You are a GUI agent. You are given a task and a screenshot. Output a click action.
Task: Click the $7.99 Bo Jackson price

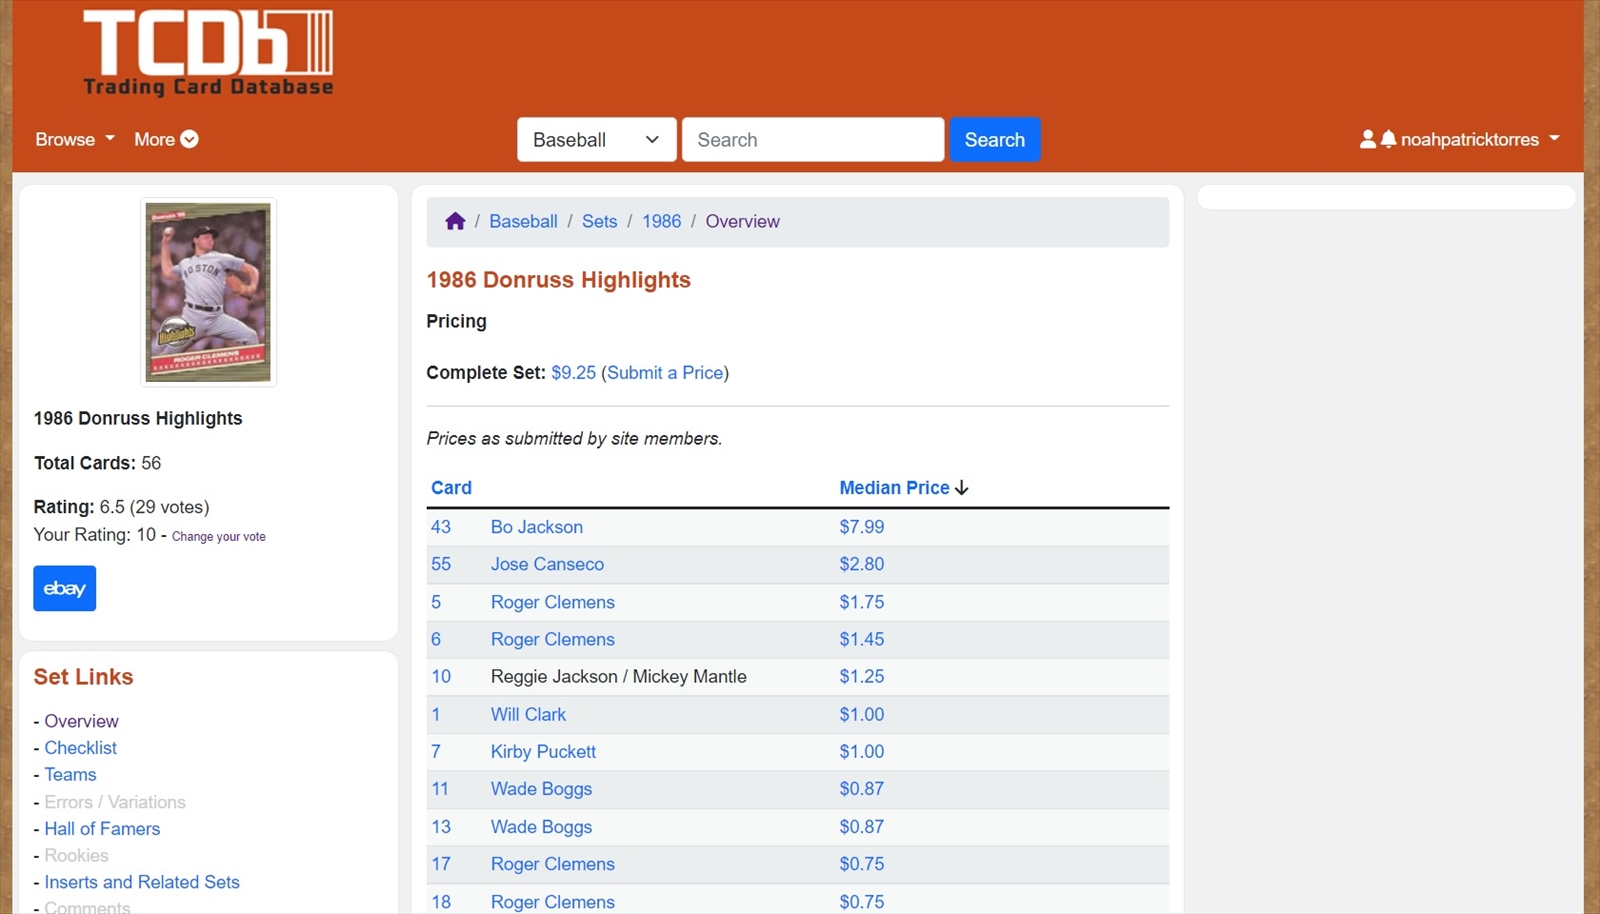[862, 527]
